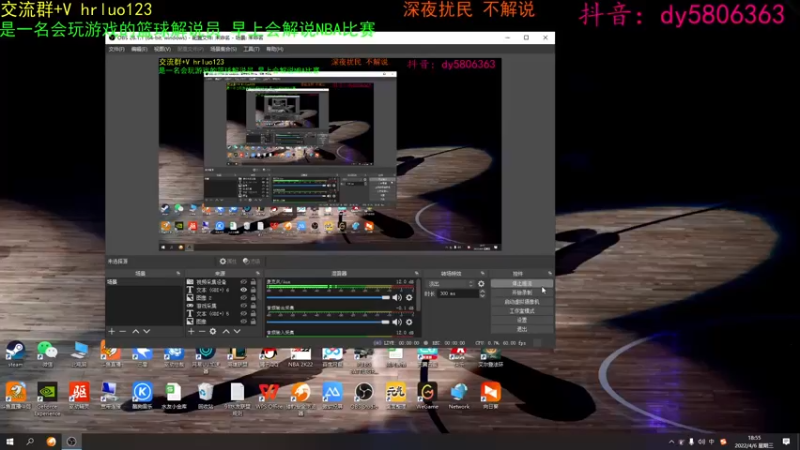This screenshot has height=450, width=800.
Task: Select the 文本 (GDI+) 6 source row
Action: pyautogui.click(x=221, y=290)
